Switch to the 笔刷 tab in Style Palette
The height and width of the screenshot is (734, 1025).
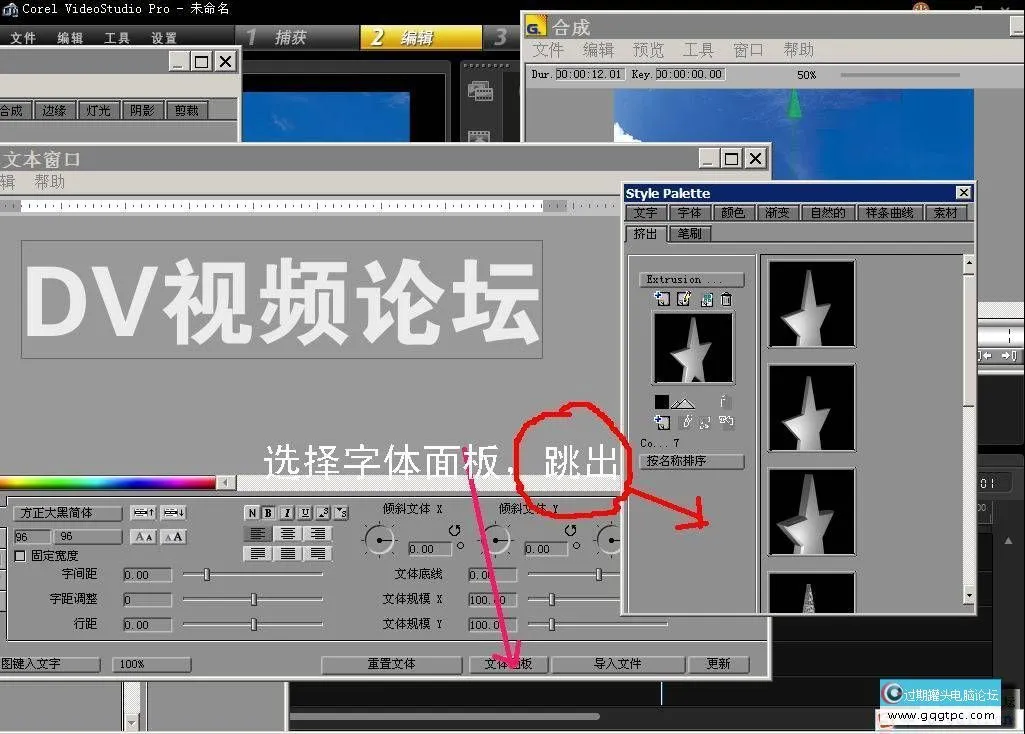689,234
